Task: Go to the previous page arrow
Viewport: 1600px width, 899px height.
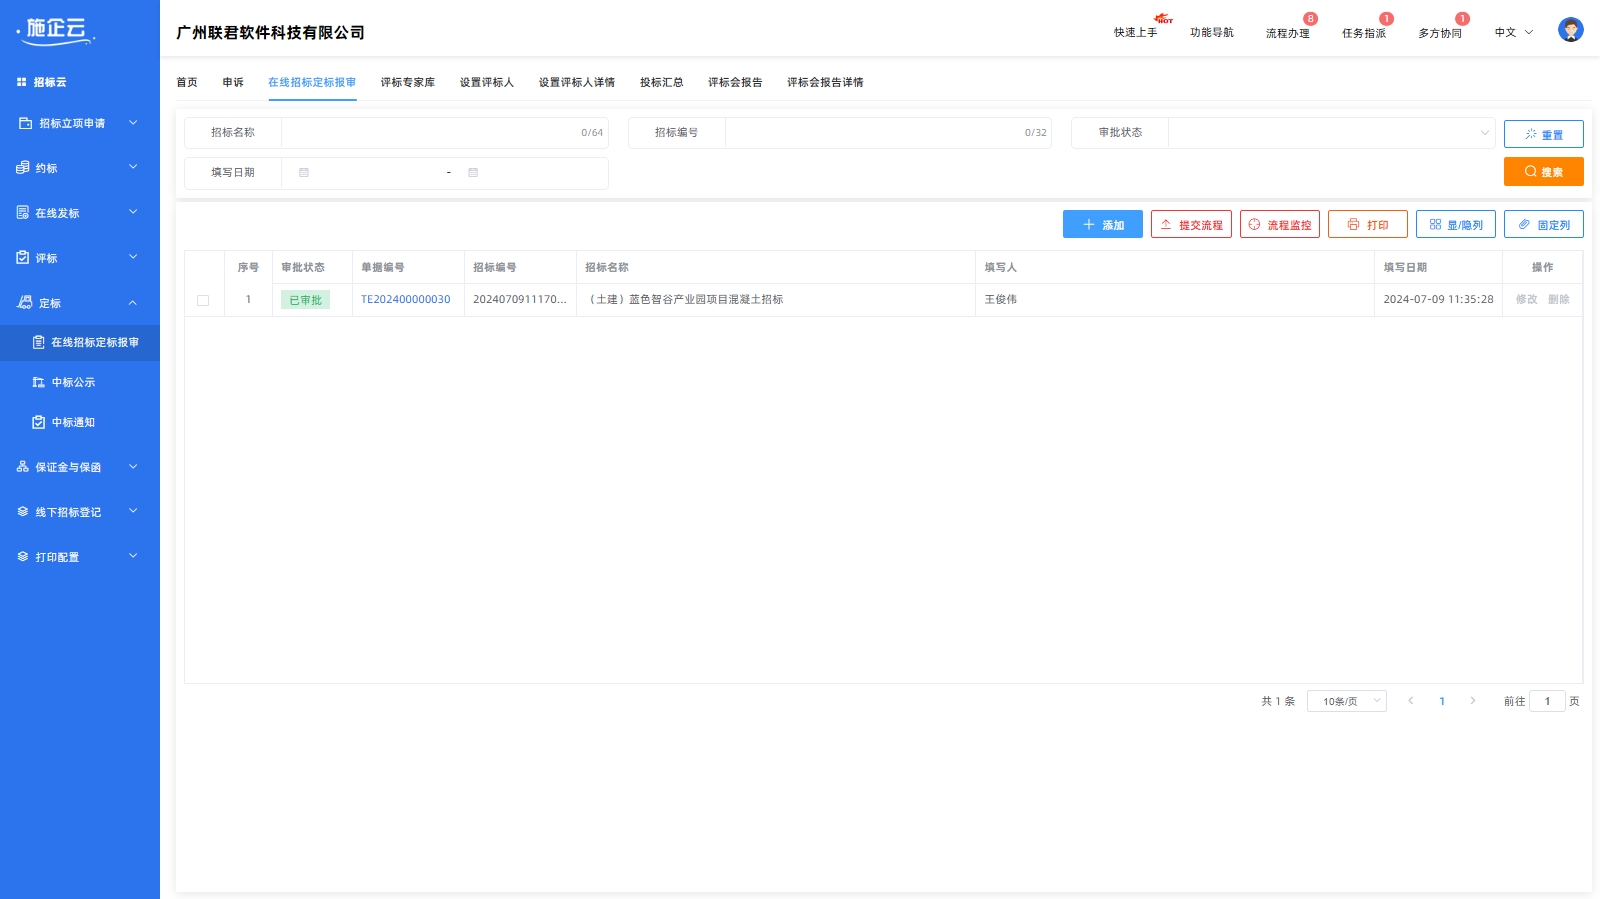Action: (1411, 701)
